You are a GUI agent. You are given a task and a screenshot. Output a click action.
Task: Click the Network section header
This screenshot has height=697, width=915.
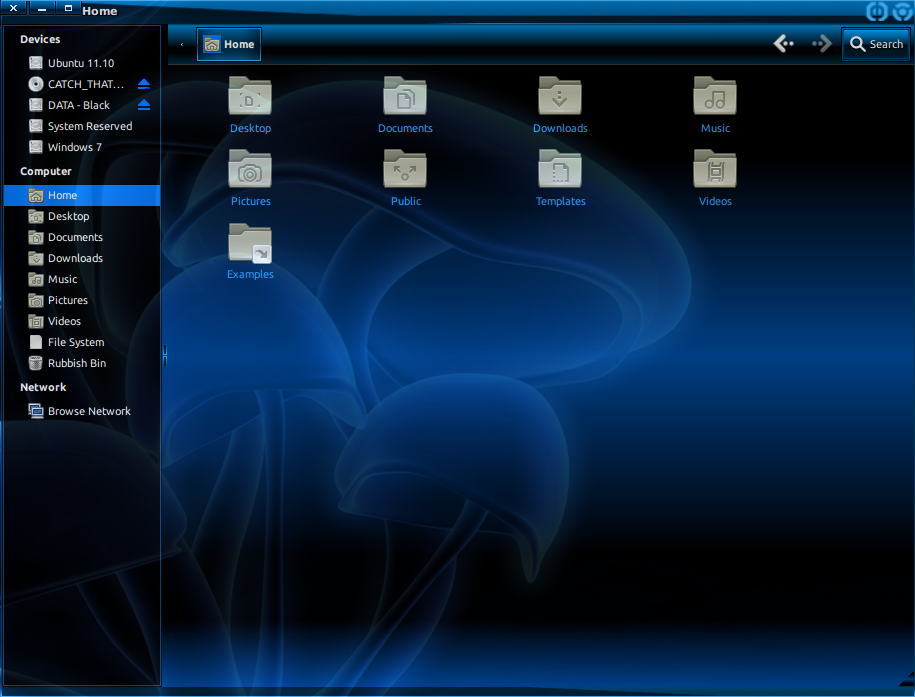43,387
